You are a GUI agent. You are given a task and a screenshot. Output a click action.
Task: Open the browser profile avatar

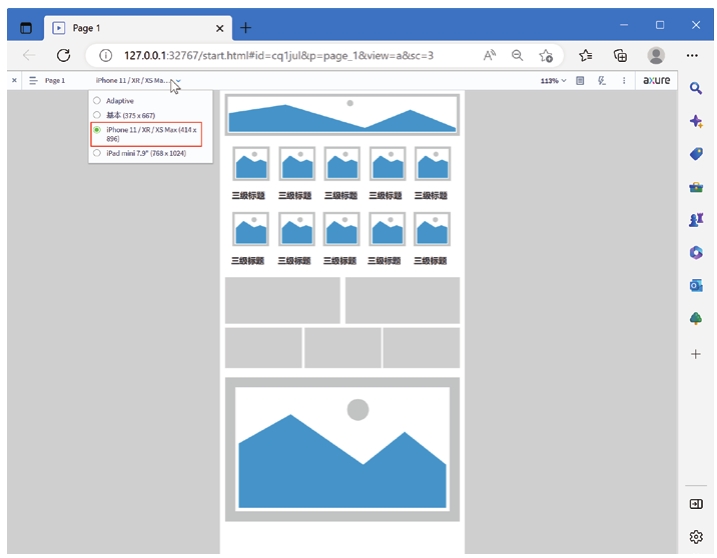[x=656, y=55]
